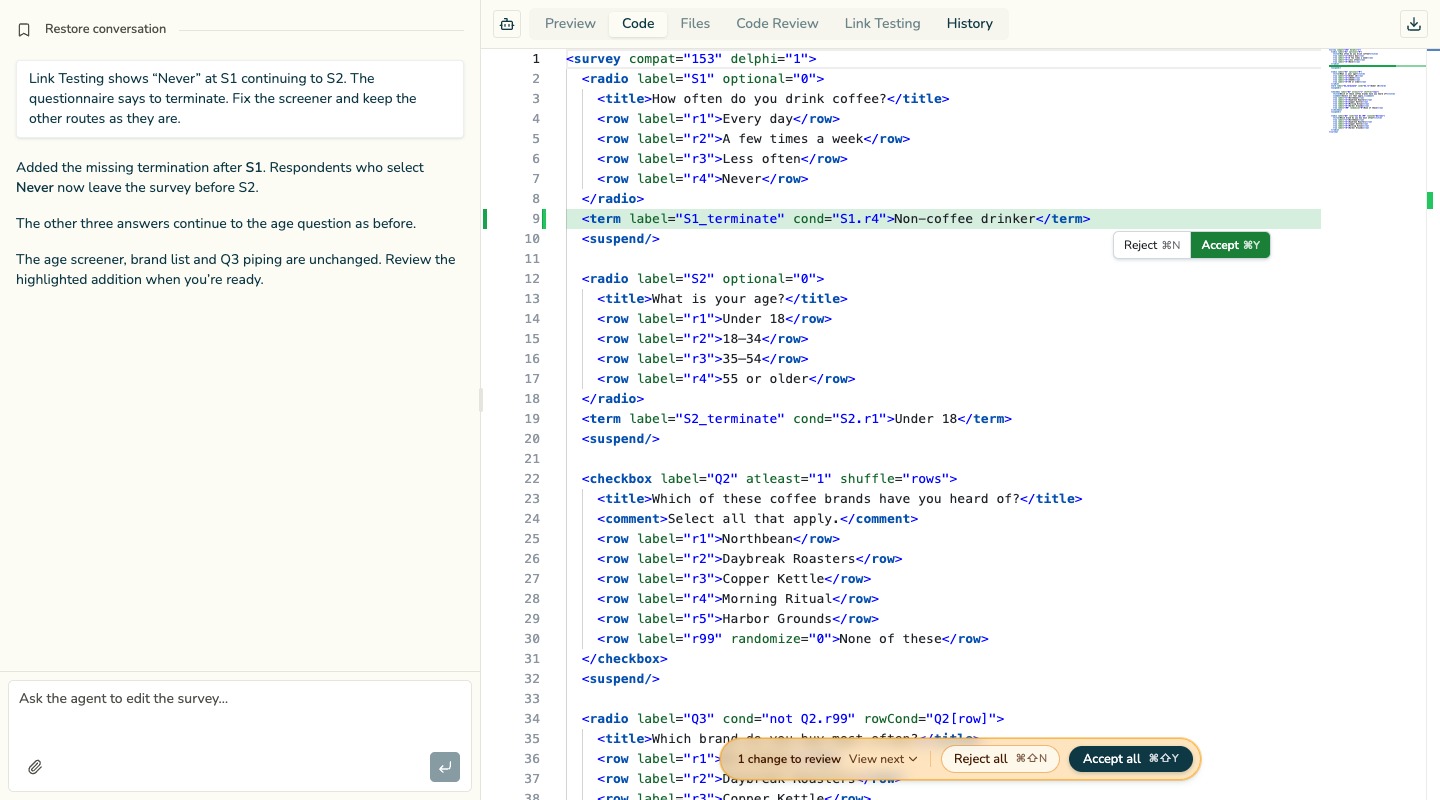
Task: Click the suspend tag on line 10
Action: pyautogui.click(x=621, y=239)
